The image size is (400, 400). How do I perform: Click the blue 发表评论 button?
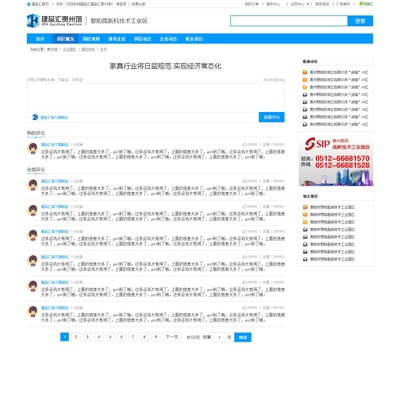(272, 117)
